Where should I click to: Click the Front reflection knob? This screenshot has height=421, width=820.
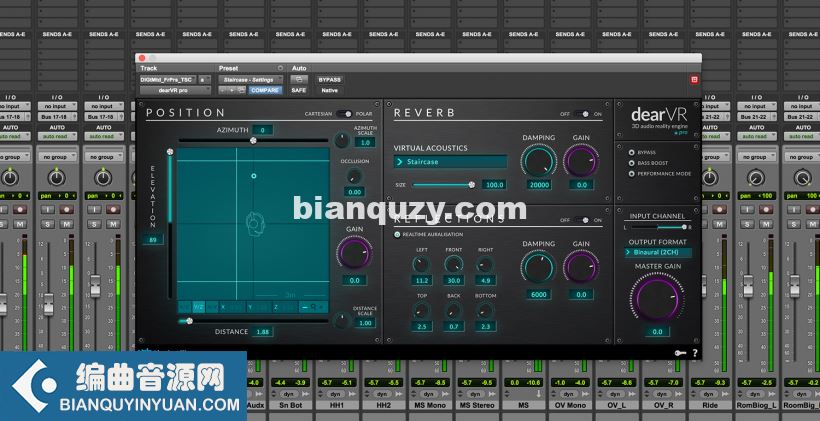click(453, 264)
